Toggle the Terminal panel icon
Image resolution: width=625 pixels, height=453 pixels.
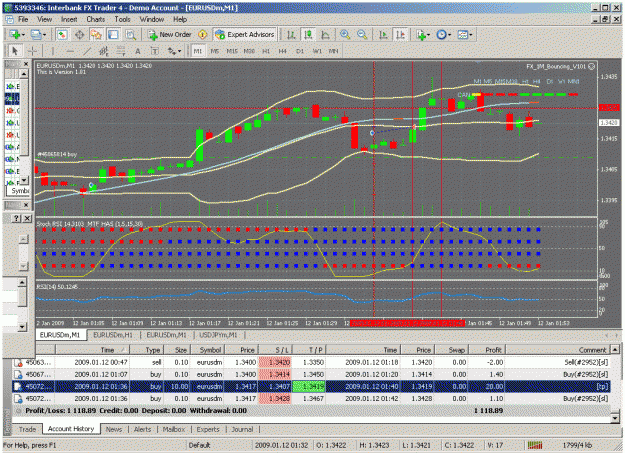click(x=113, y=35)
